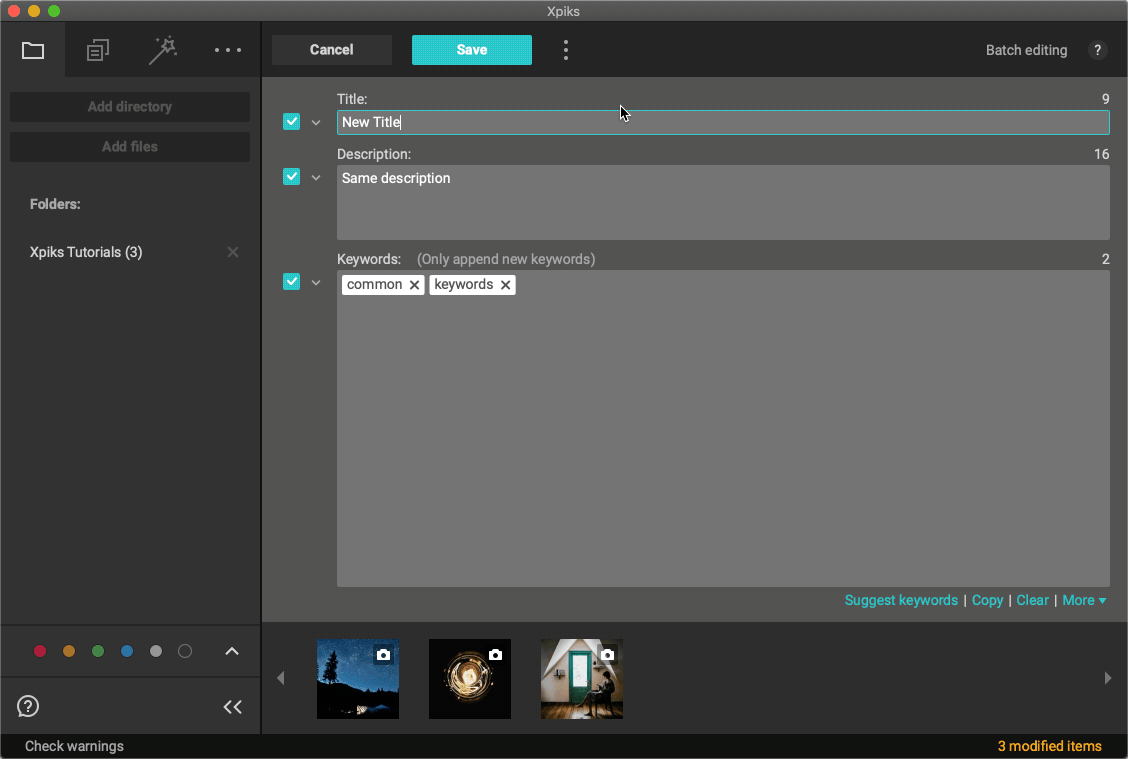1128x759 pixels.
Task: Open vertical dots menu beside Save
Action: tap(566, 50)
